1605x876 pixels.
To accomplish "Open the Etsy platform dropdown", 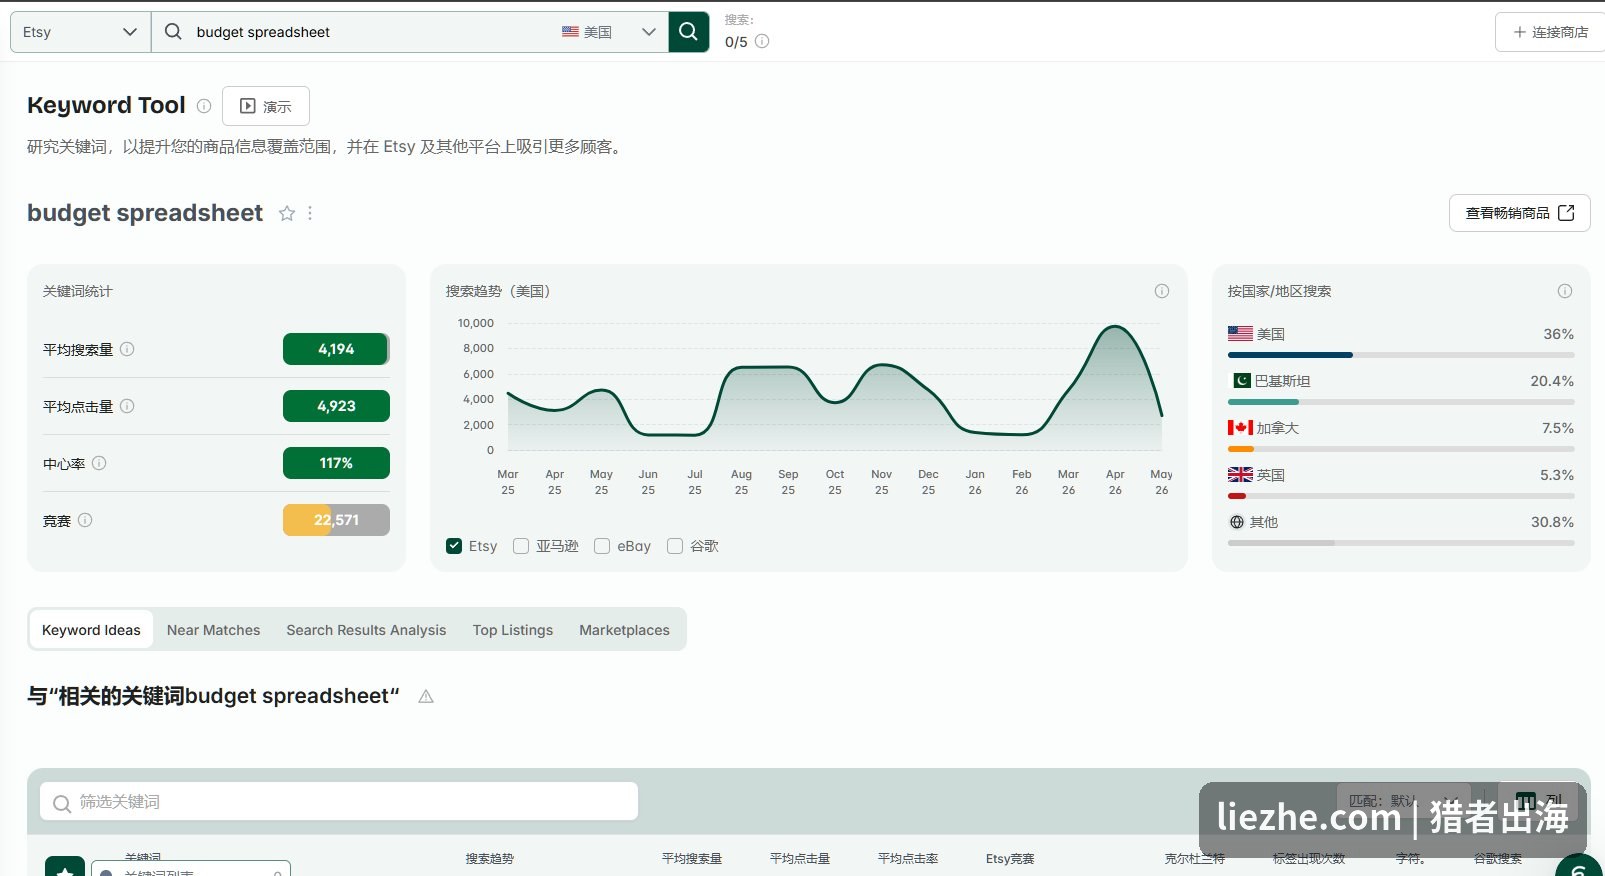I will [x=80, y=32].
